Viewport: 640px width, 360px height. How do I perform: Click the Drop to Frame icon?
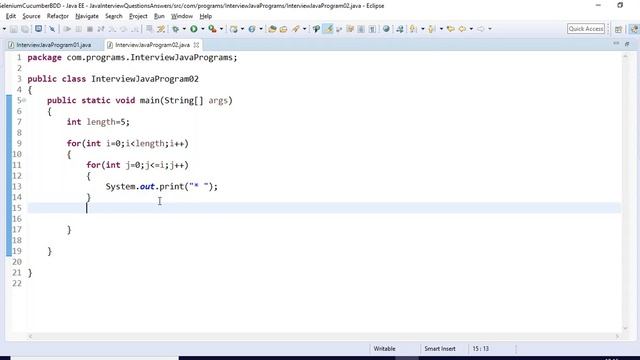150,29
